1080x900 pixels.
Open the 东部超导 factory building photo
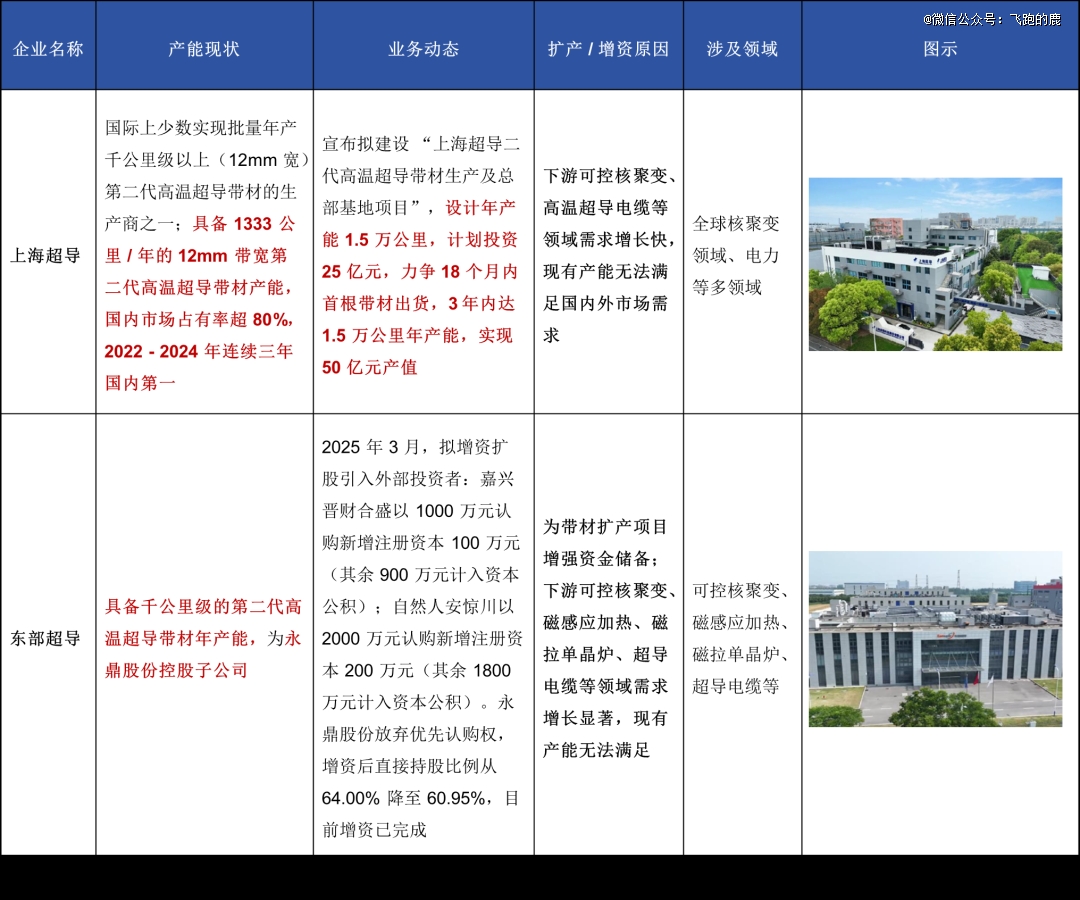[935, 638]
